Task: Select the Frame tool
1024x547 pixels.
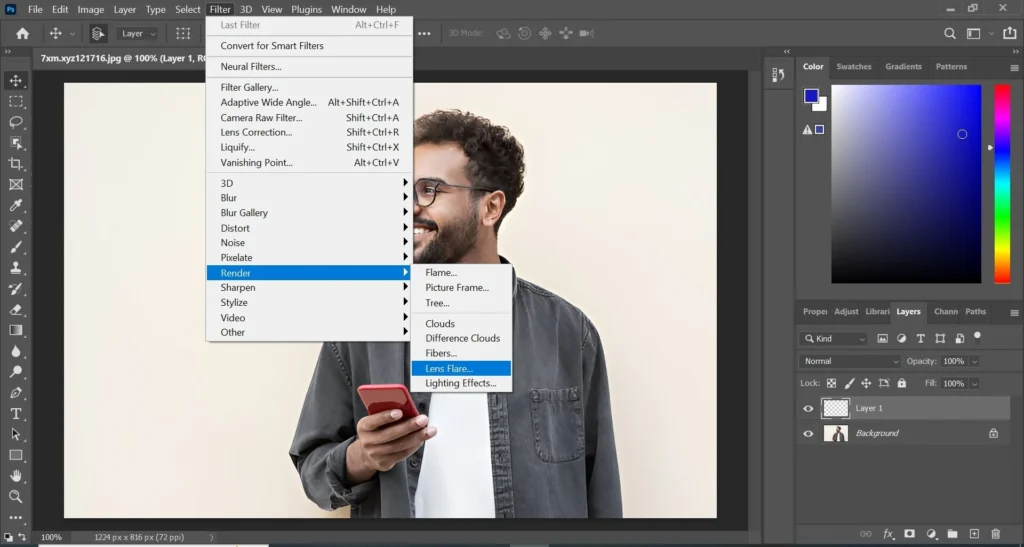Action: click(x=16, y=185)
